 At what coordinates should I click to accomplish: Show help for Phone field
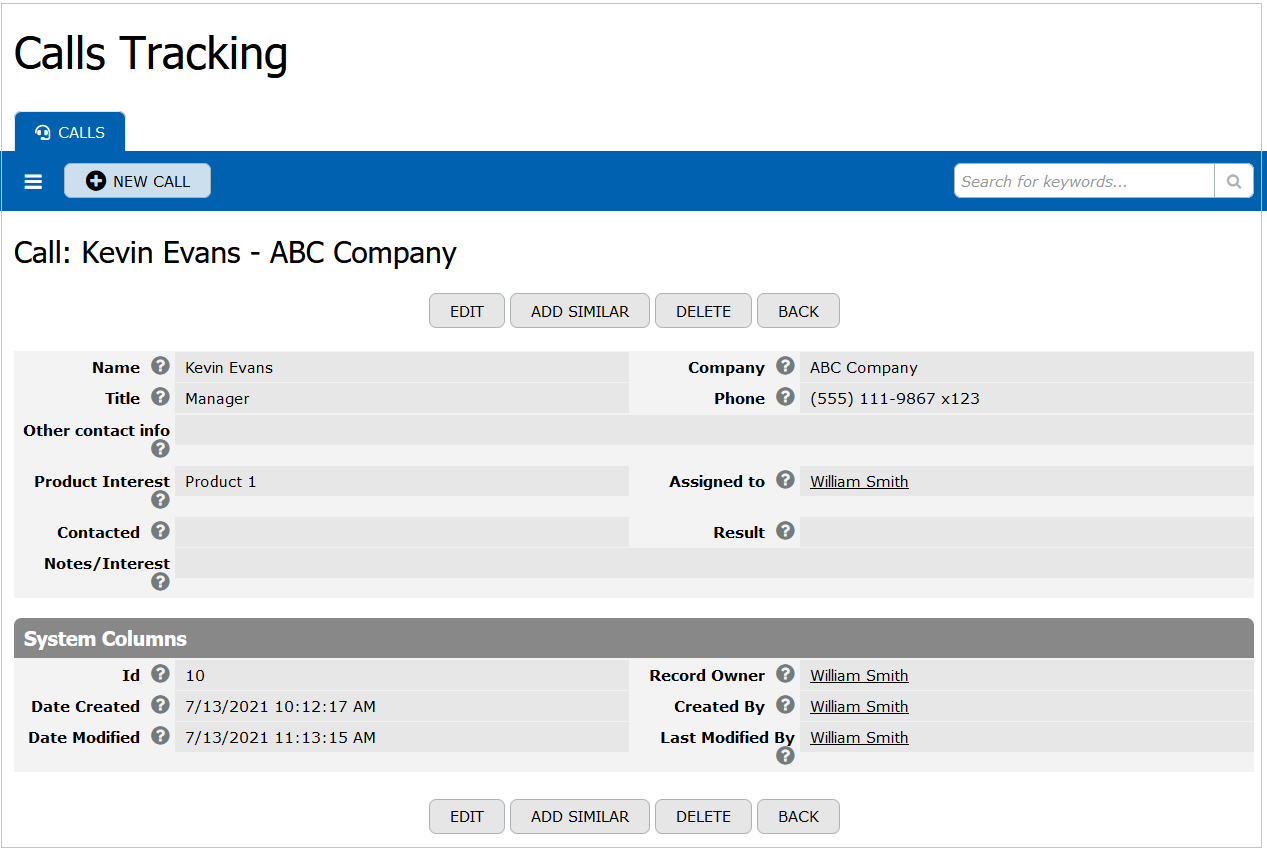[x=785, y=398]
